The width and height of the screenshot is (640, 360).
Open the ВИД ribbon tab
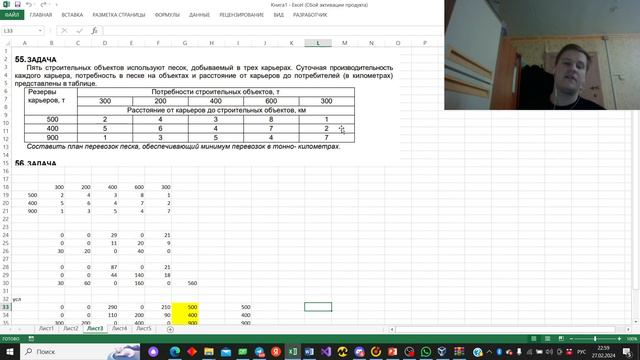tap(279, 15)
